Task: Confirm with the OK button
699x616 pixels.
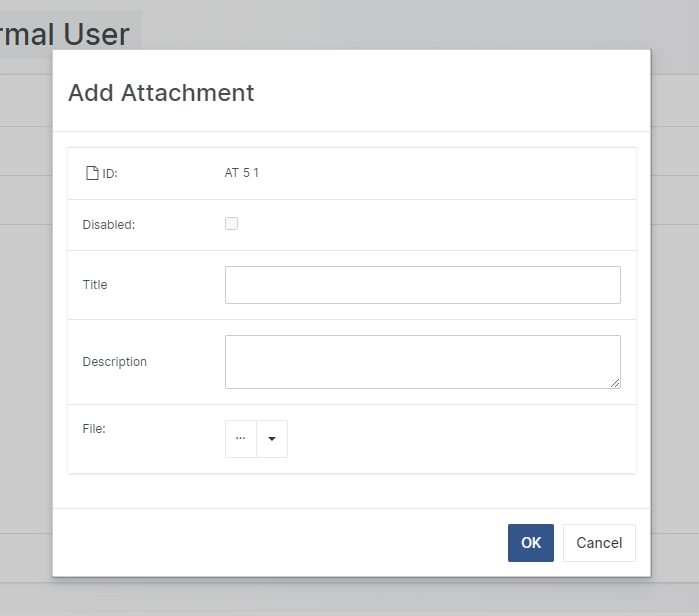Action: click(x=530, y=543)
